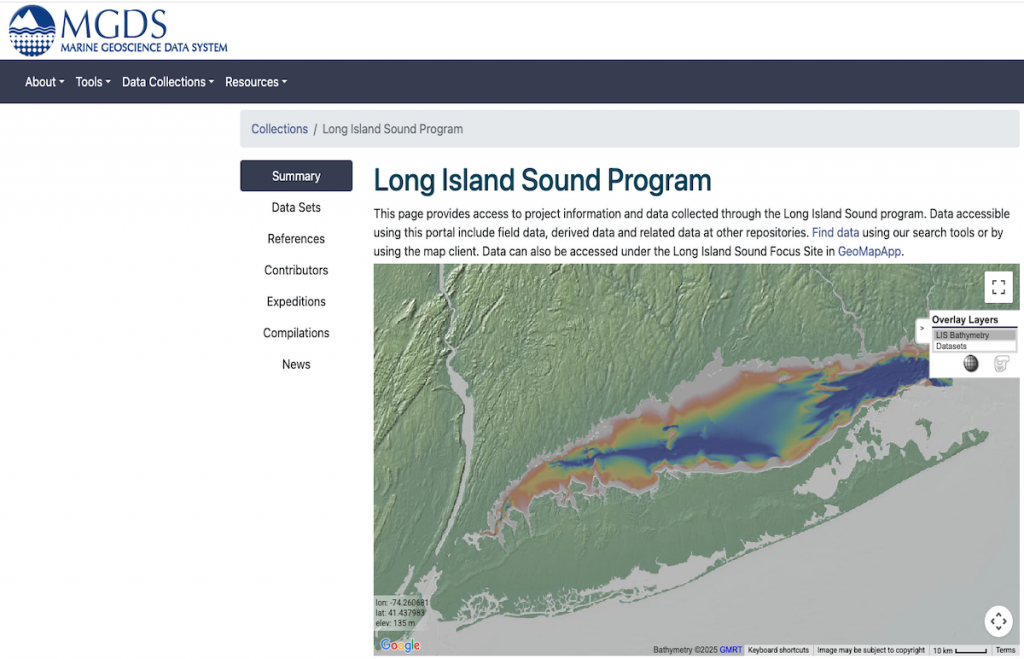Open the Tools dropdown menu
The image size is (1024, 659).
click(x=92, y=82)
